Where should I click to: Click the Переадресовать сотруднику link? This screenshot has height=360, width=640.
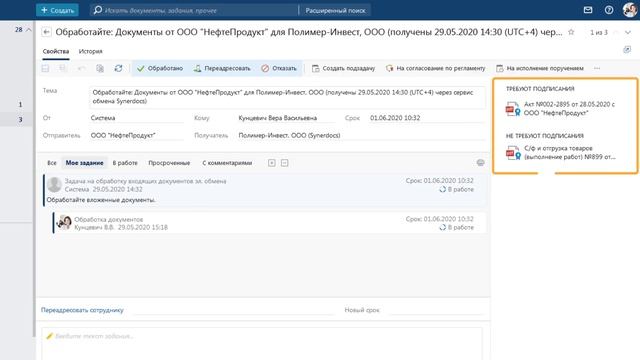pyautogui.click(x=82, y=310)
